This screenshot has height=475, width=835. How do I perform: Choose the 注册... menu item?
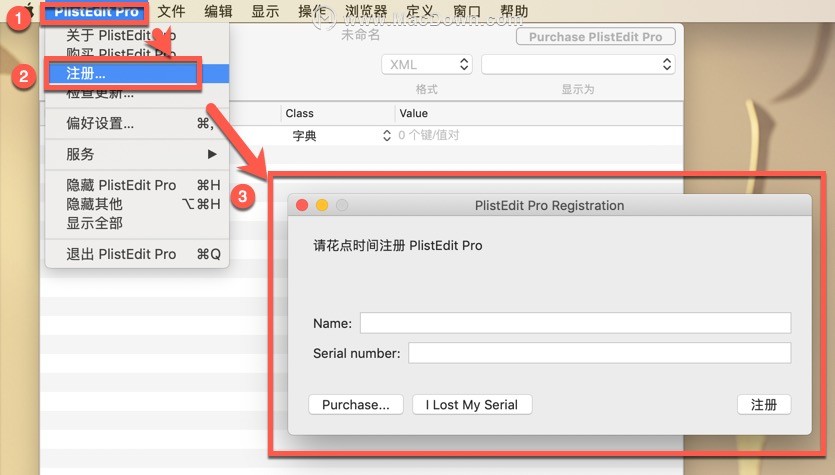tap(137, 73)
